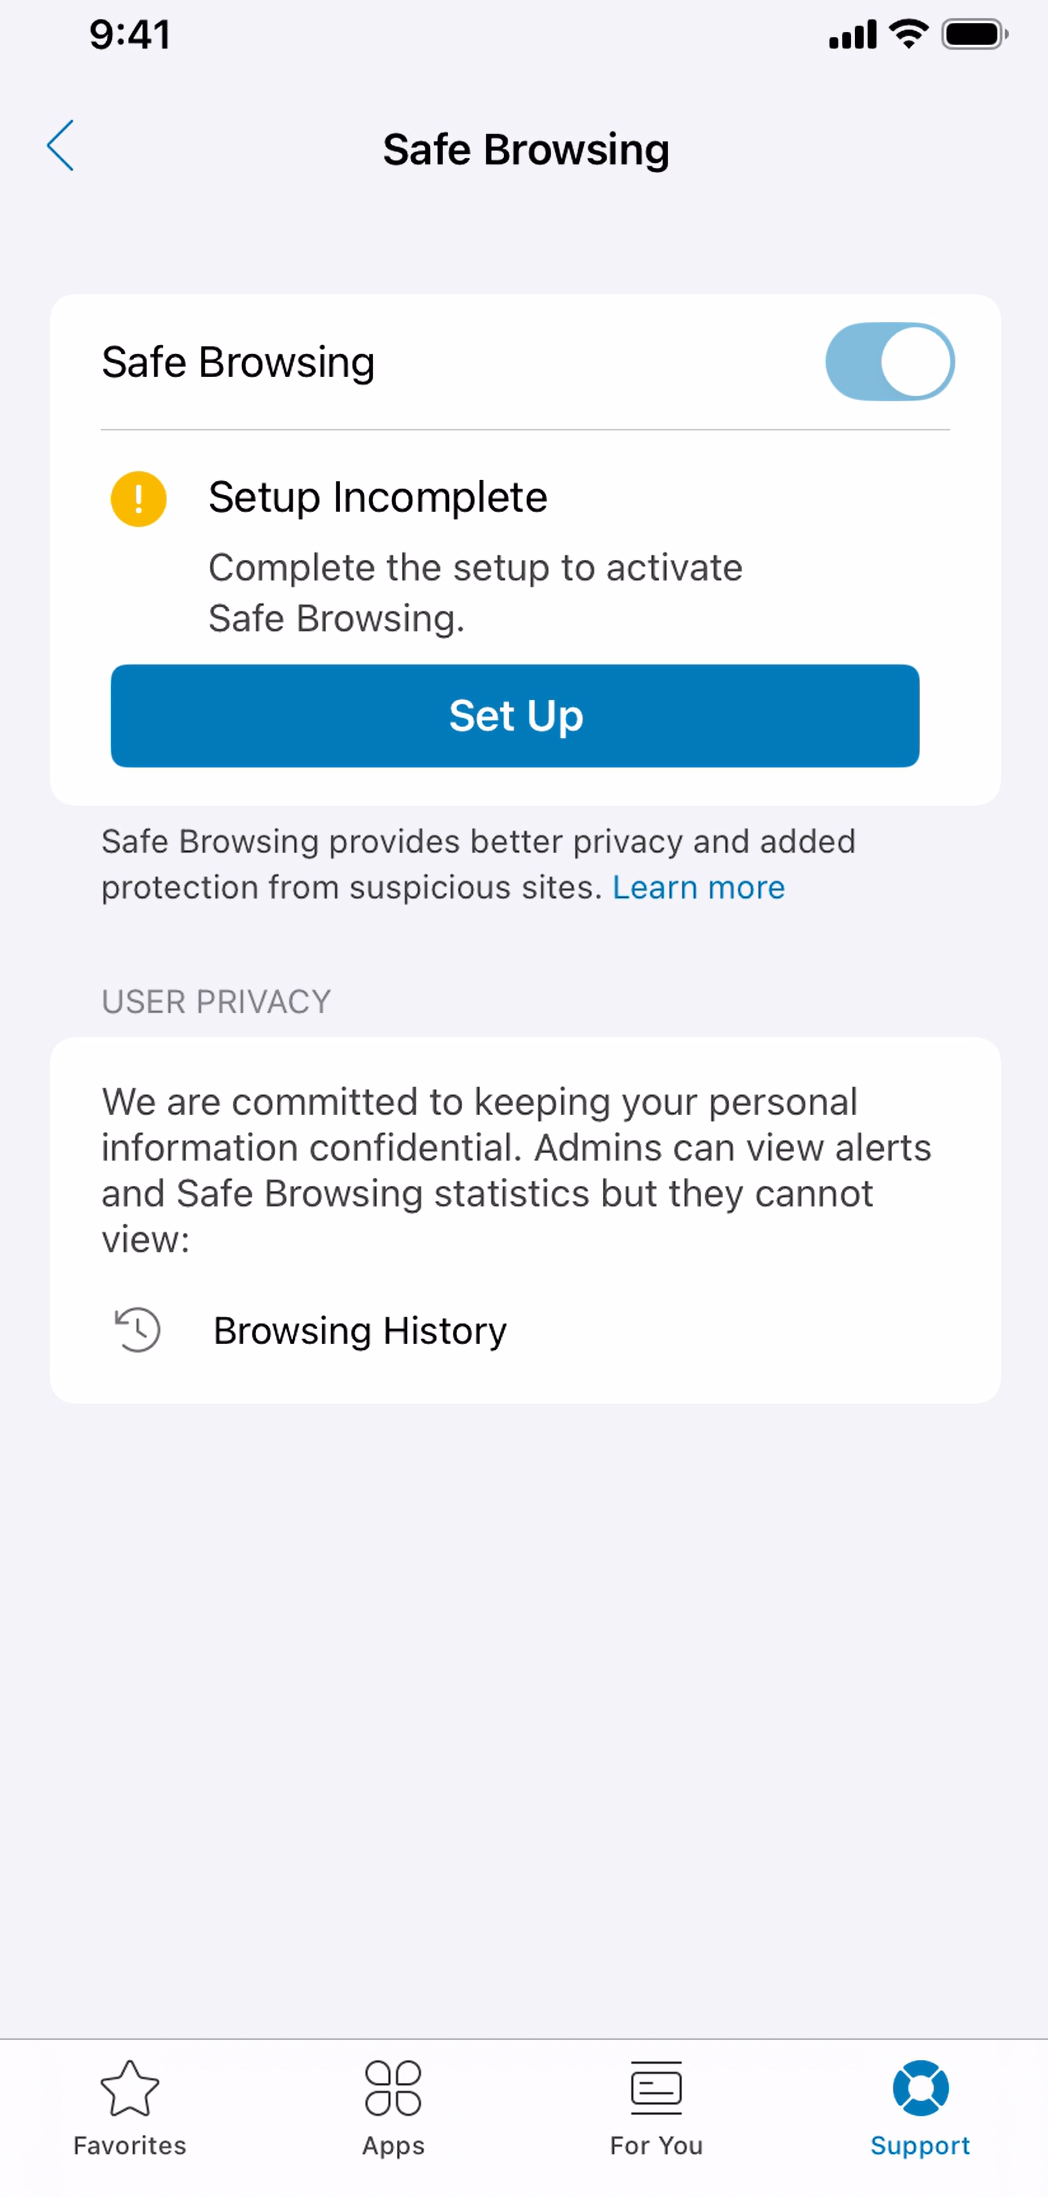Tap the Safe Browsing row label
Image resolution: width=1048 pixels, height=2197 pixels.
pyautogui.click(x=238, y=362)
